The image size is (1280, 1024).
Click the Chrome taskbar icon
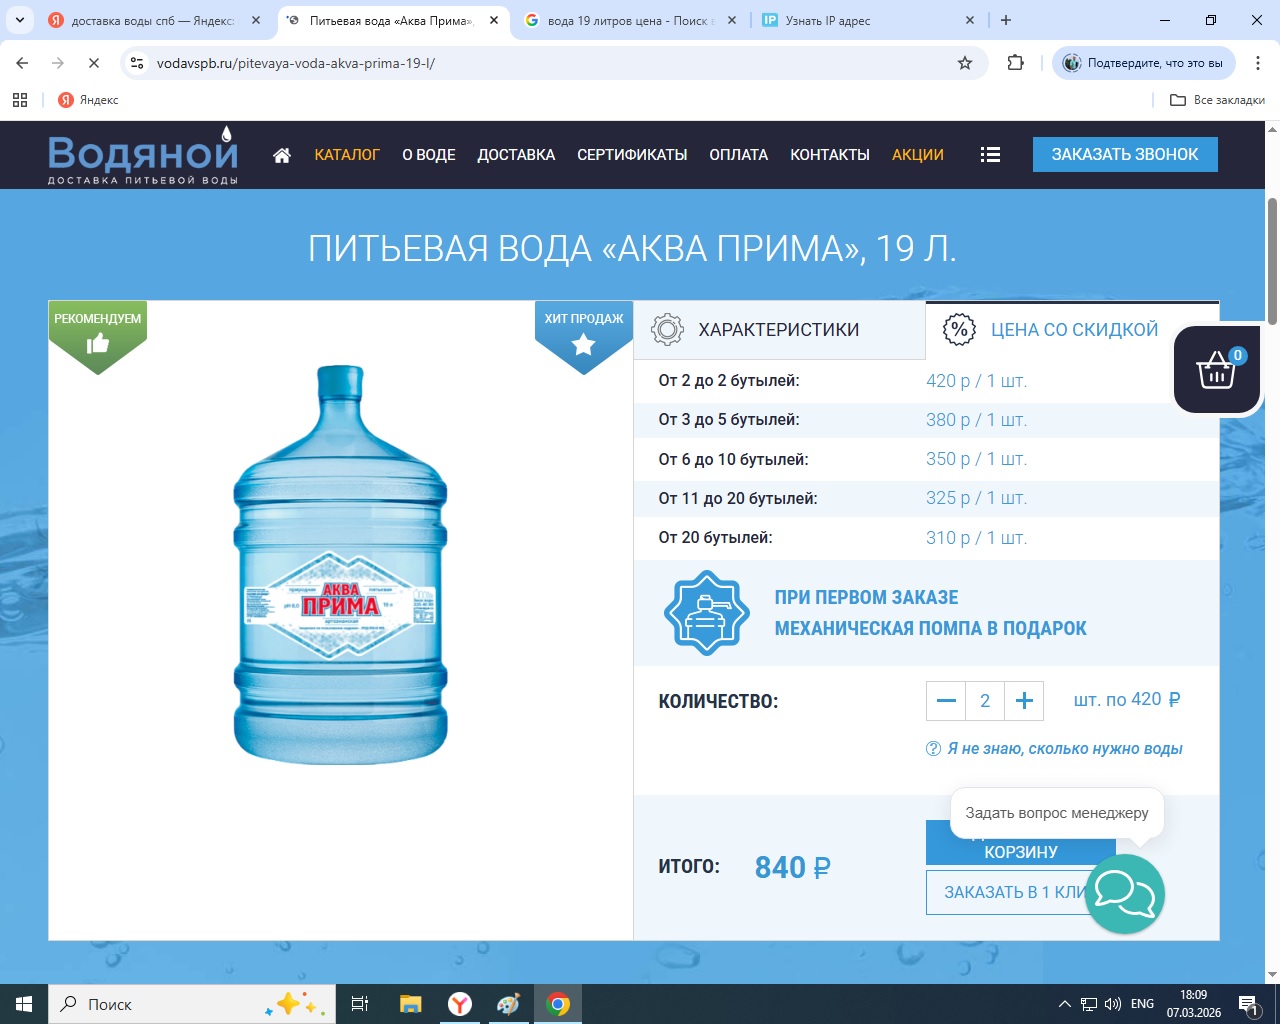click(558, 1004)
